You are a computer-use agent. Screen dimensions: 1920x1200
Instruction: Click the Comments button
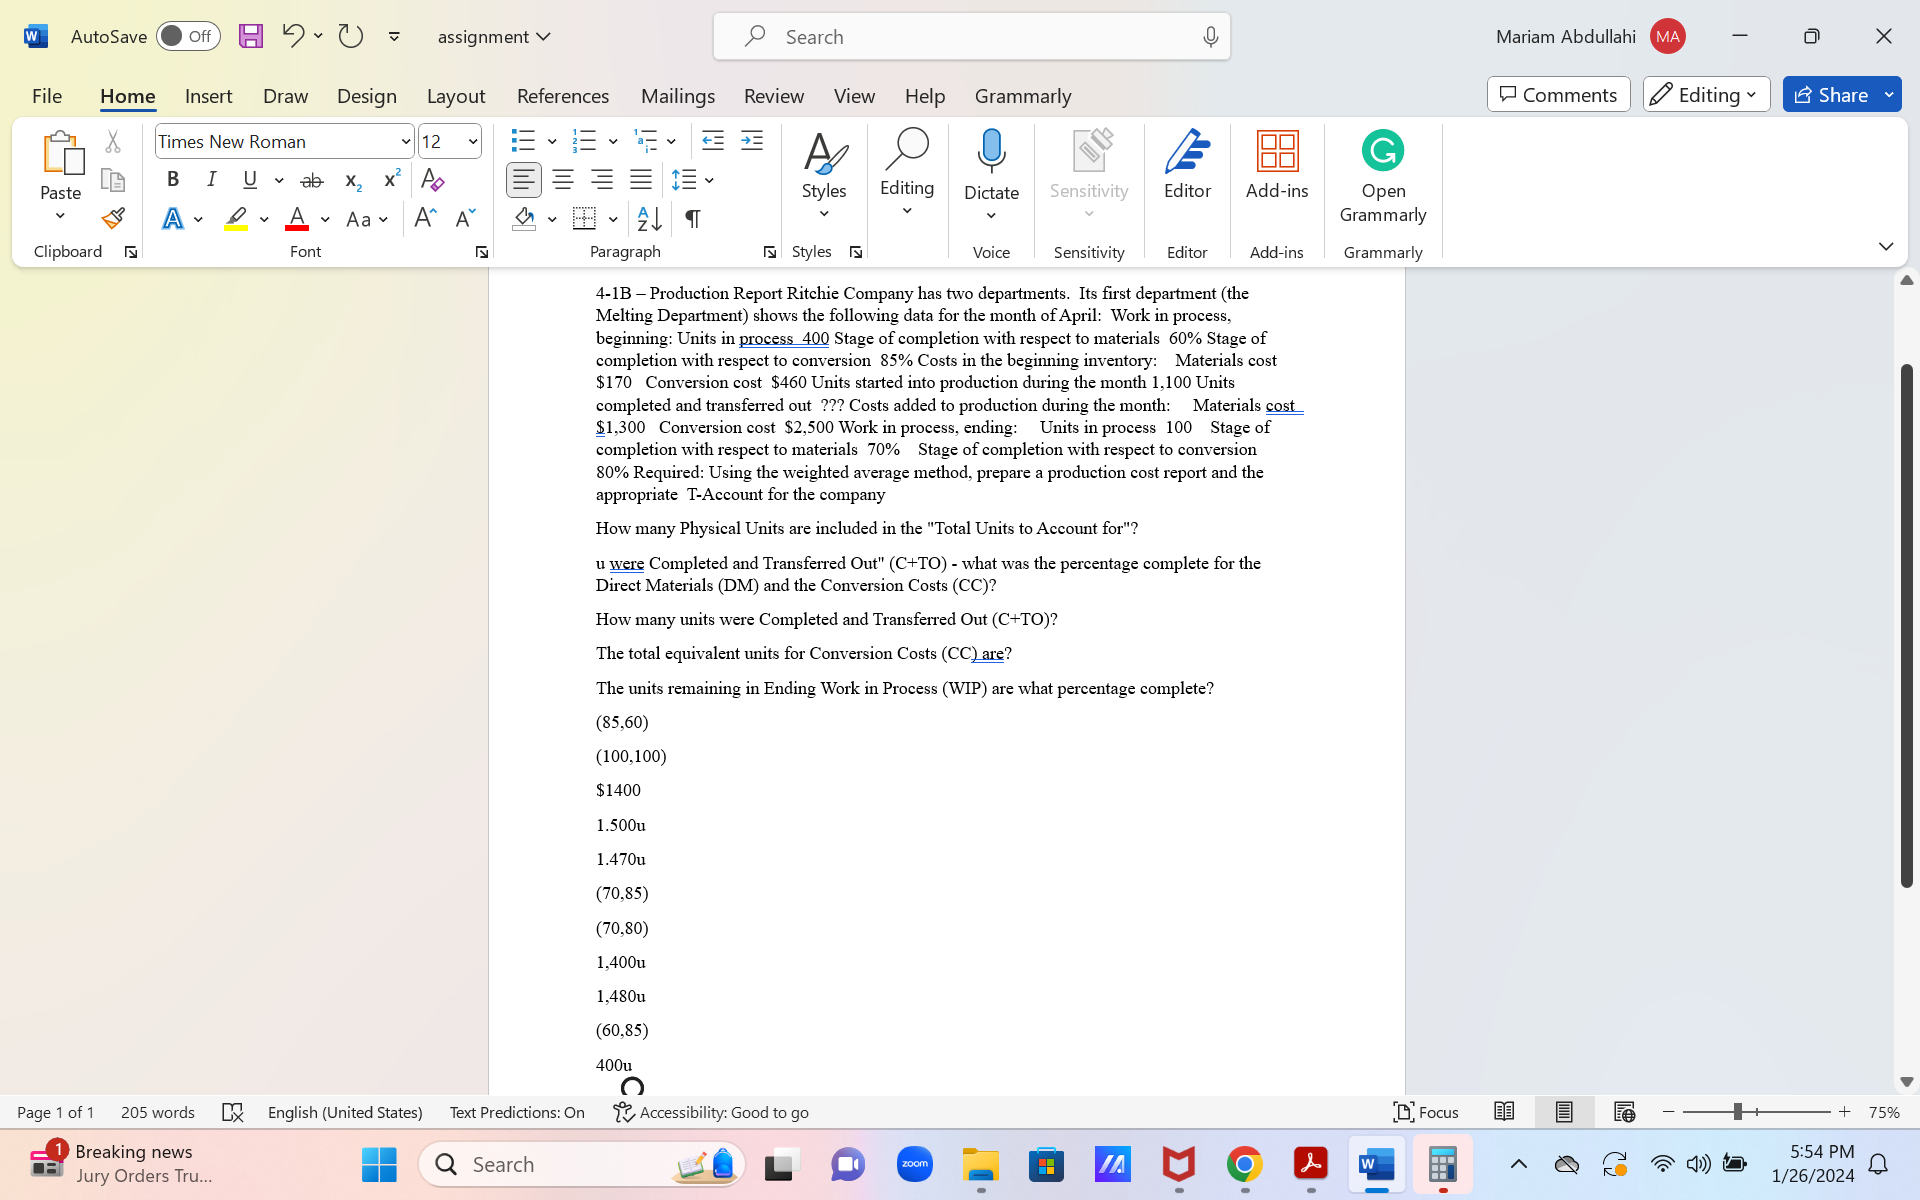pos(1558,94)
